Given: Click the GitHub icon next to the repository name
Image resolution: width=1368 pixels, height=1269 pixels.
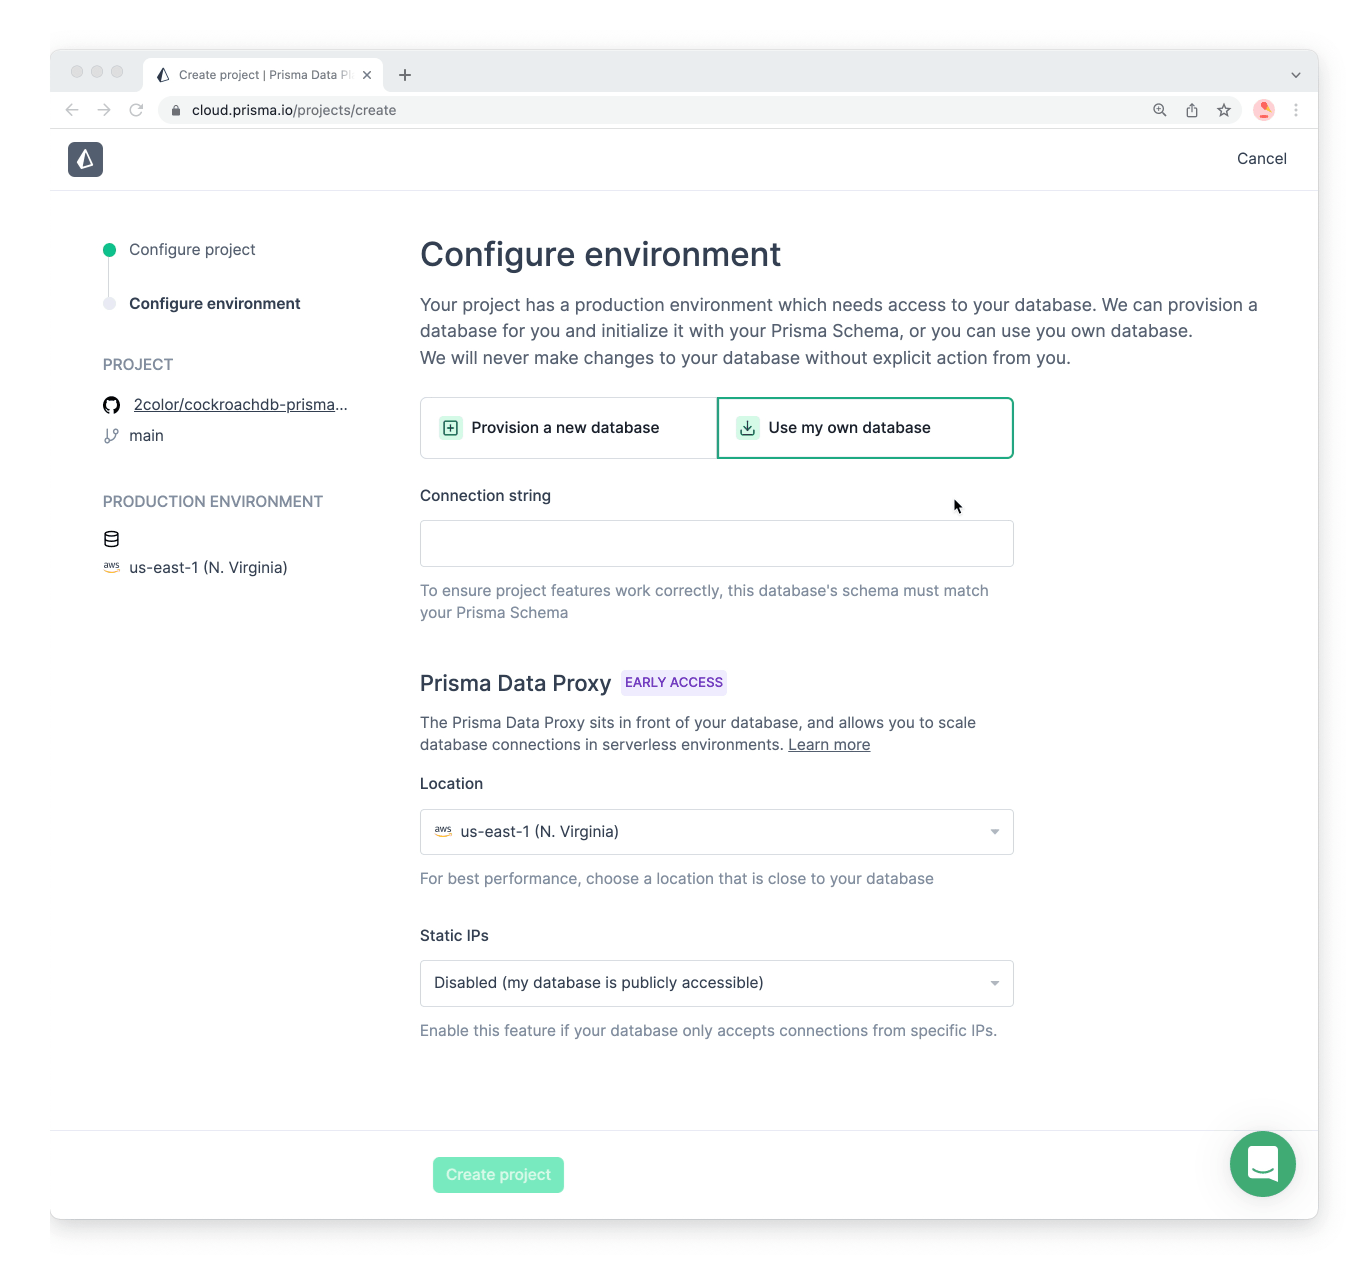Looking at the screenshot, I should [x=111, y=404].
